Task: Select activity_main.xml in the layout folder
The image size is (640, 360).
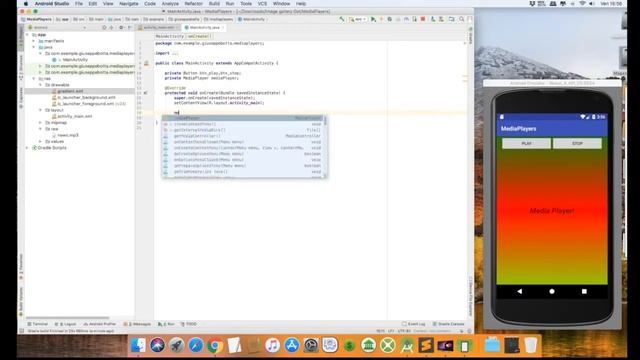Action: (75, 116)
